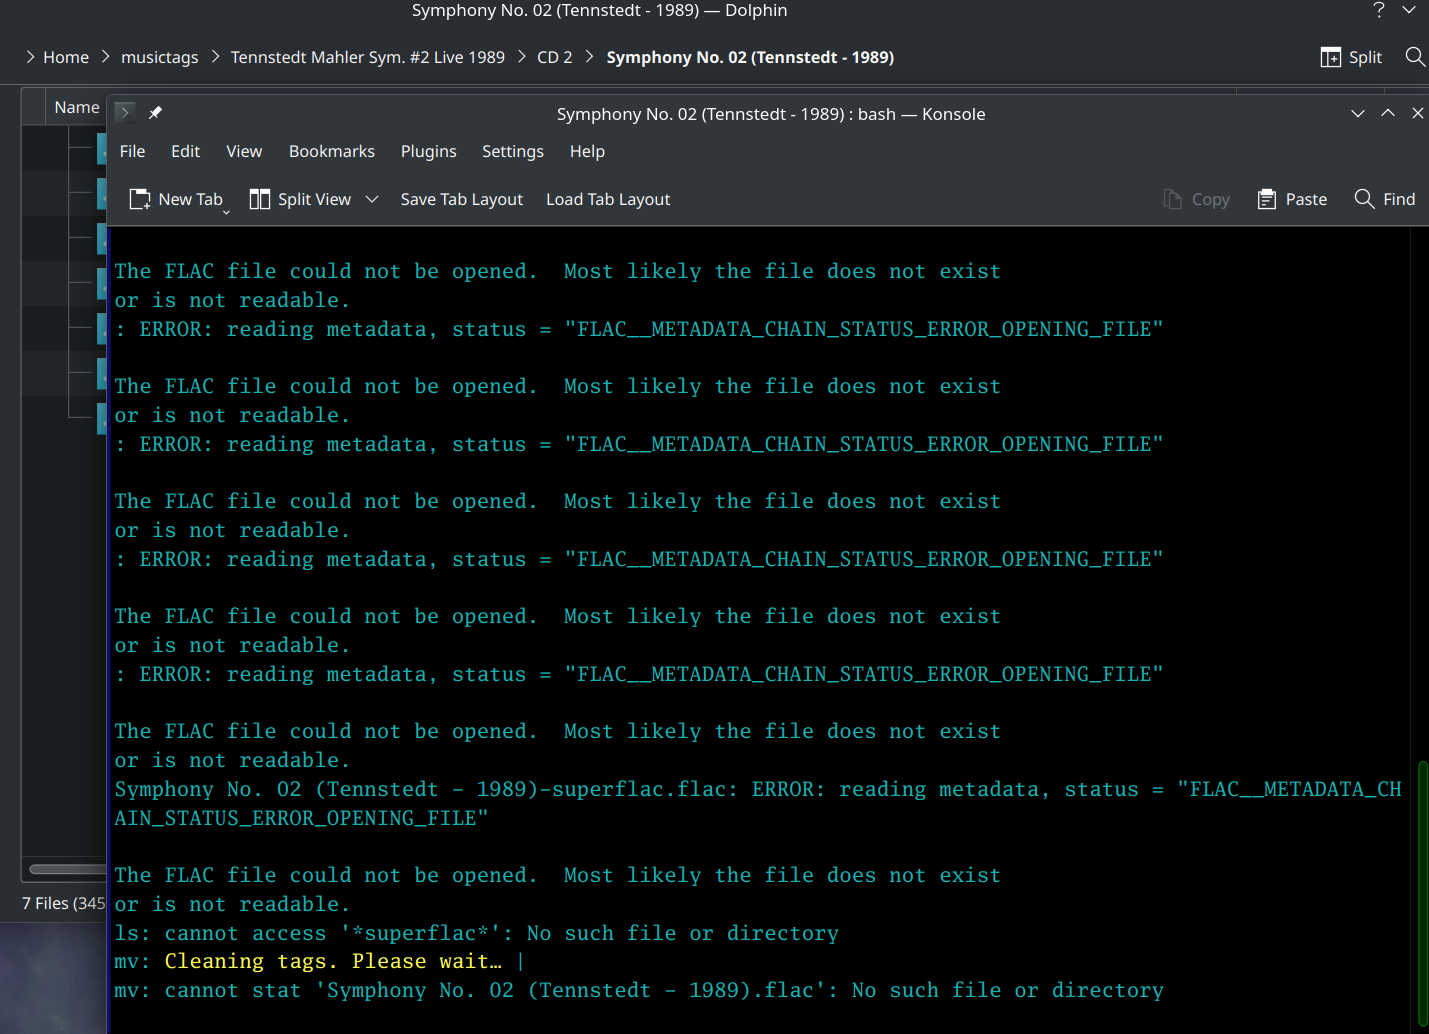This screenshot has width=1429, height=1034.
Task: Save the current tab layout
Action: tap(461, 199)
